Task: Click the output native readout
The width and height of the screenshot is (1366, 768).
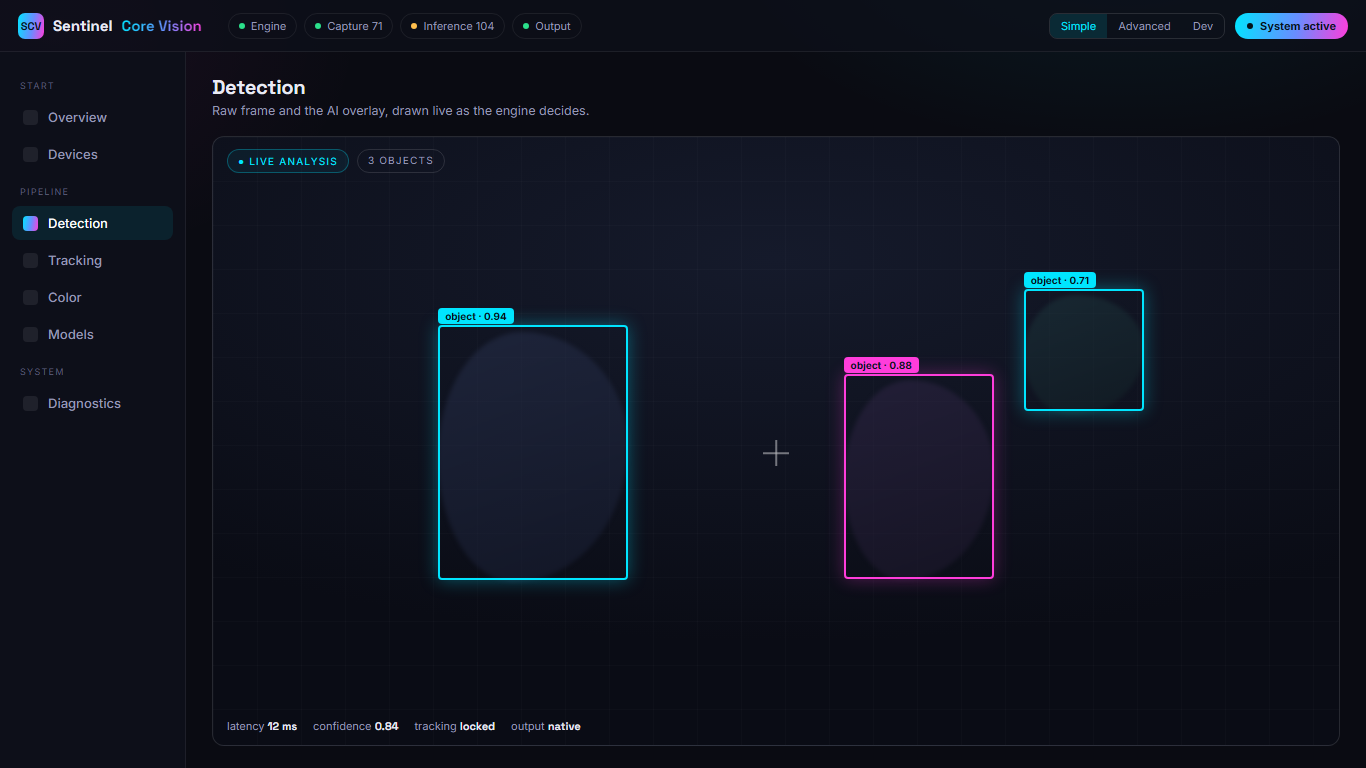Action: click(546, 726)
